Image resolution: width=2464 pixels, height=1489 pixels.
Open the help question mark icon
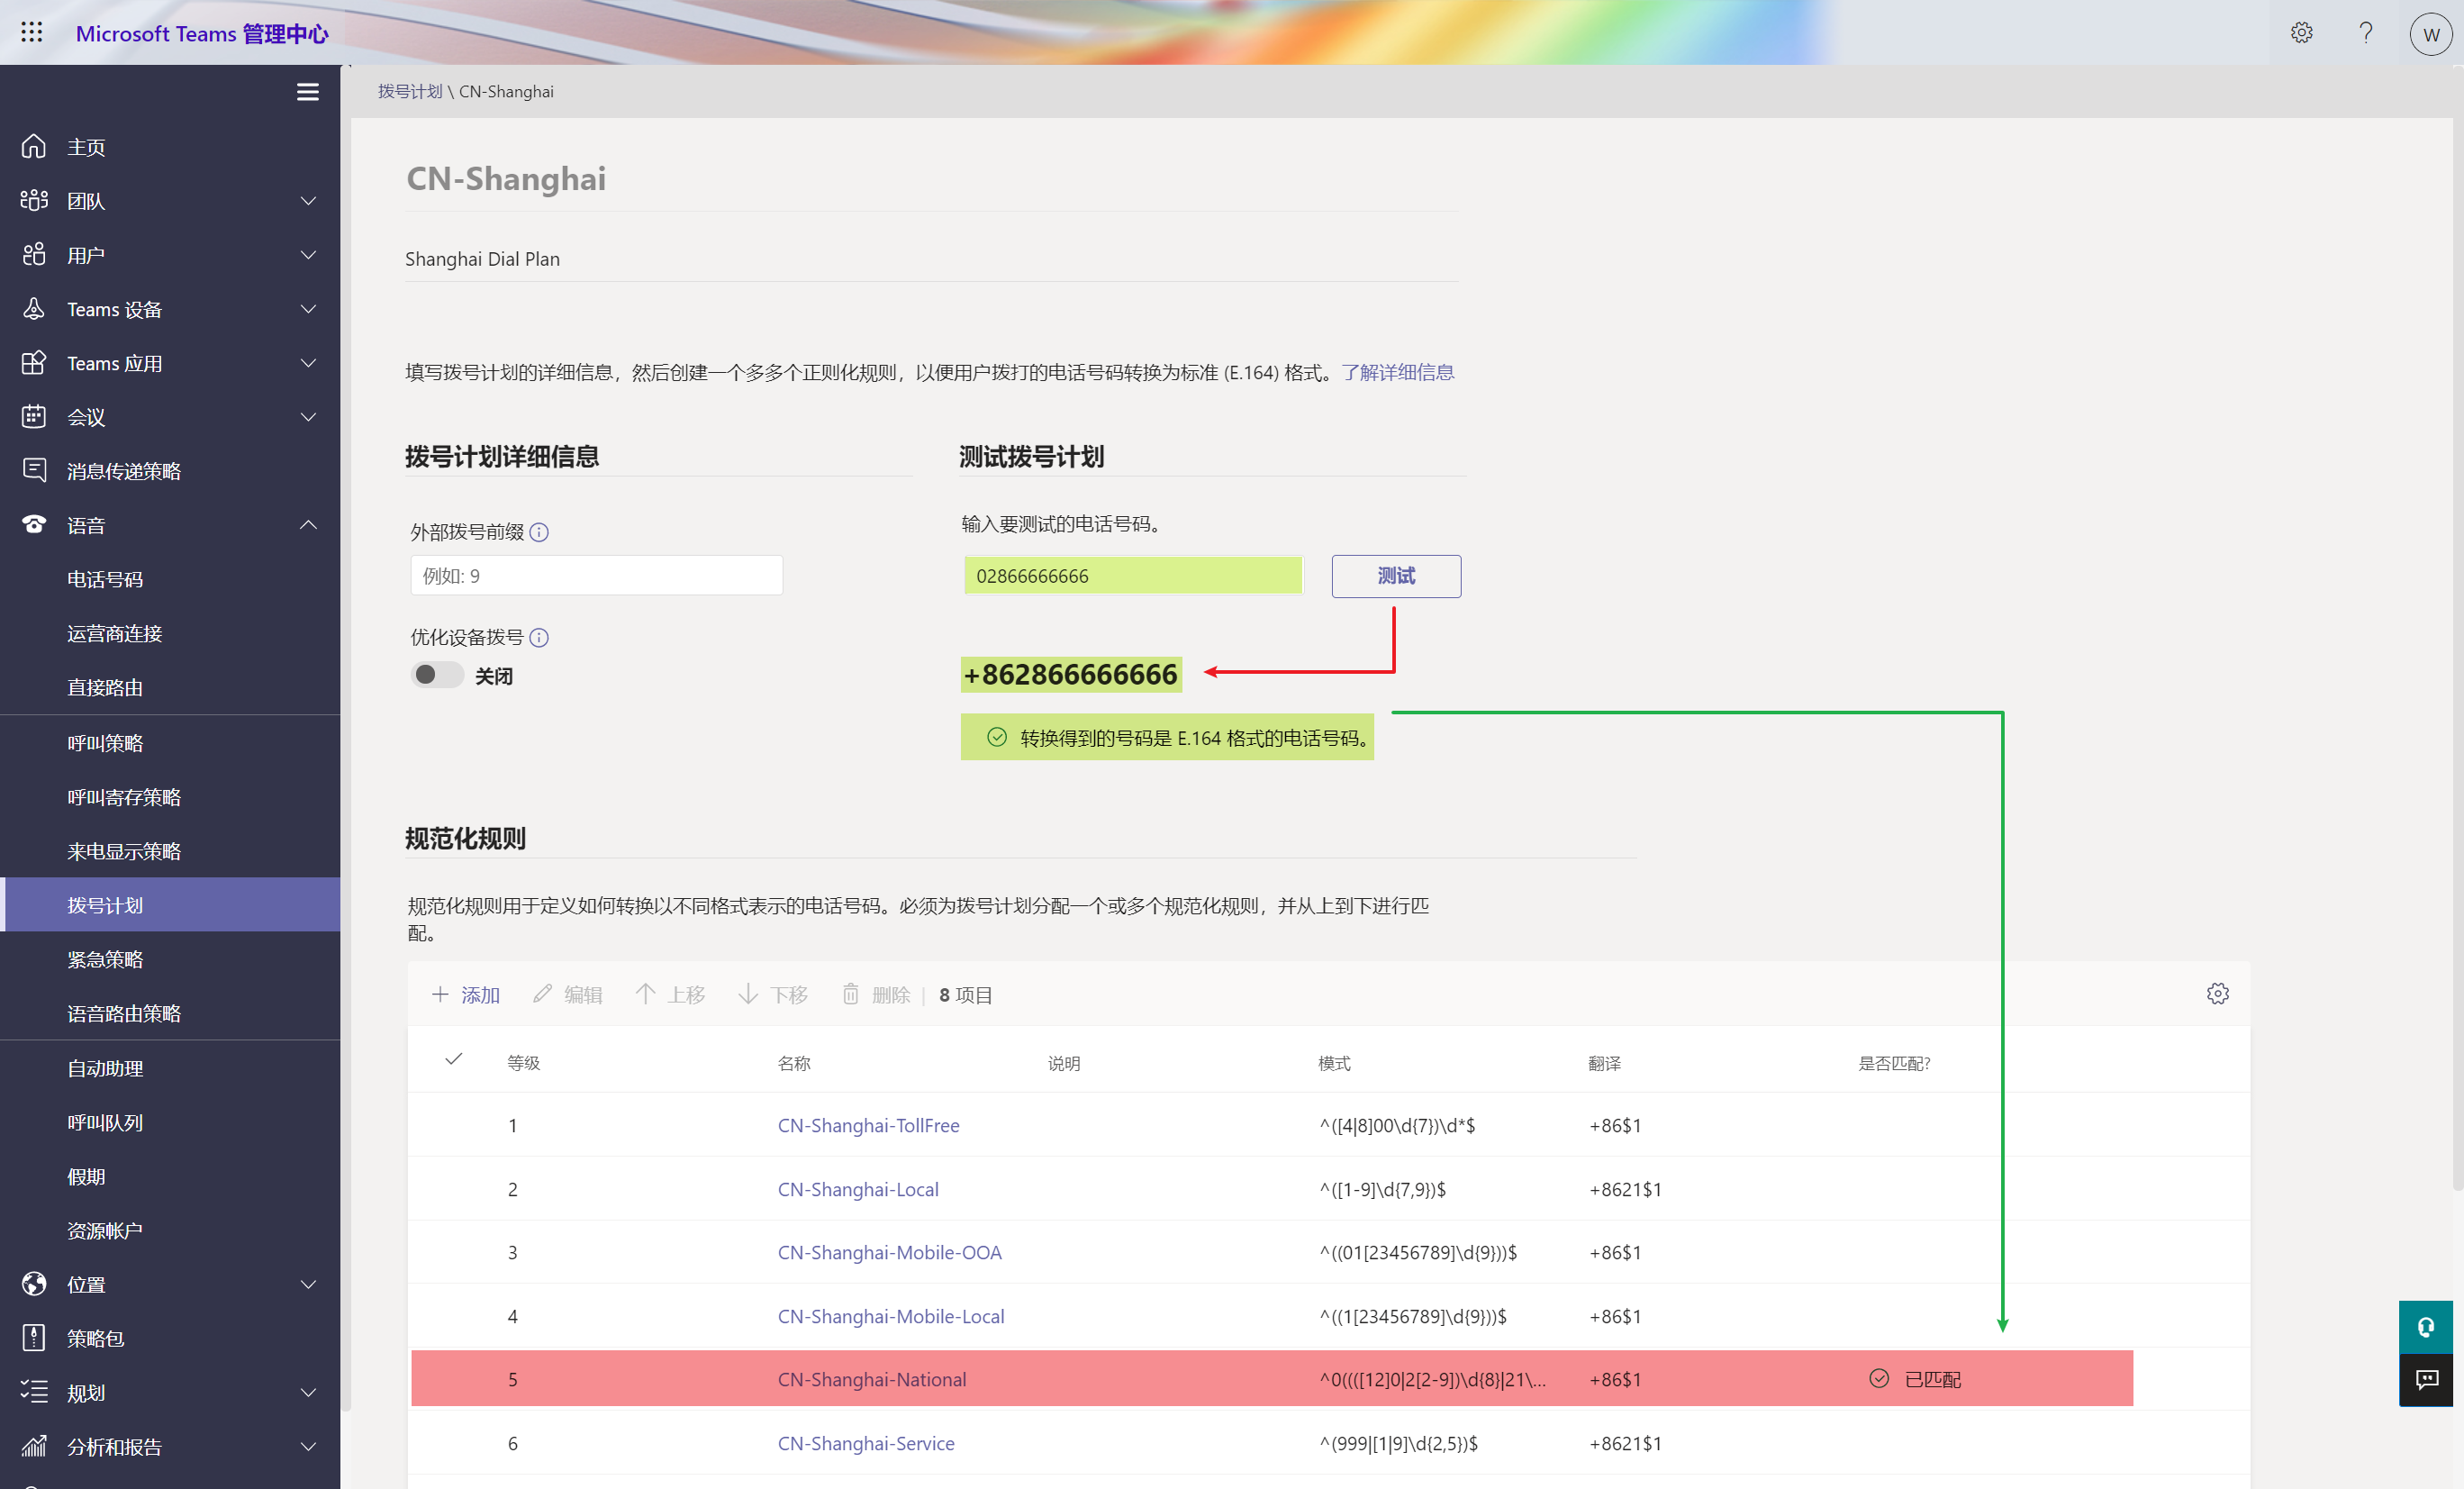(x=2365, y=33)
